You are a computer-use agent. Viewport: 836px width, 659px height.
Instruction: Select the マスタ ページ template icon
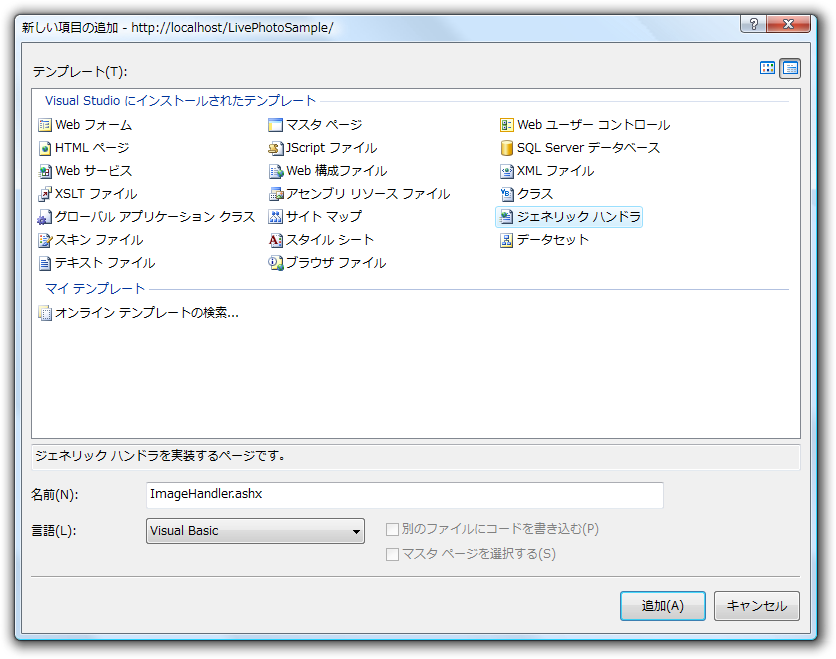[276, 125]
